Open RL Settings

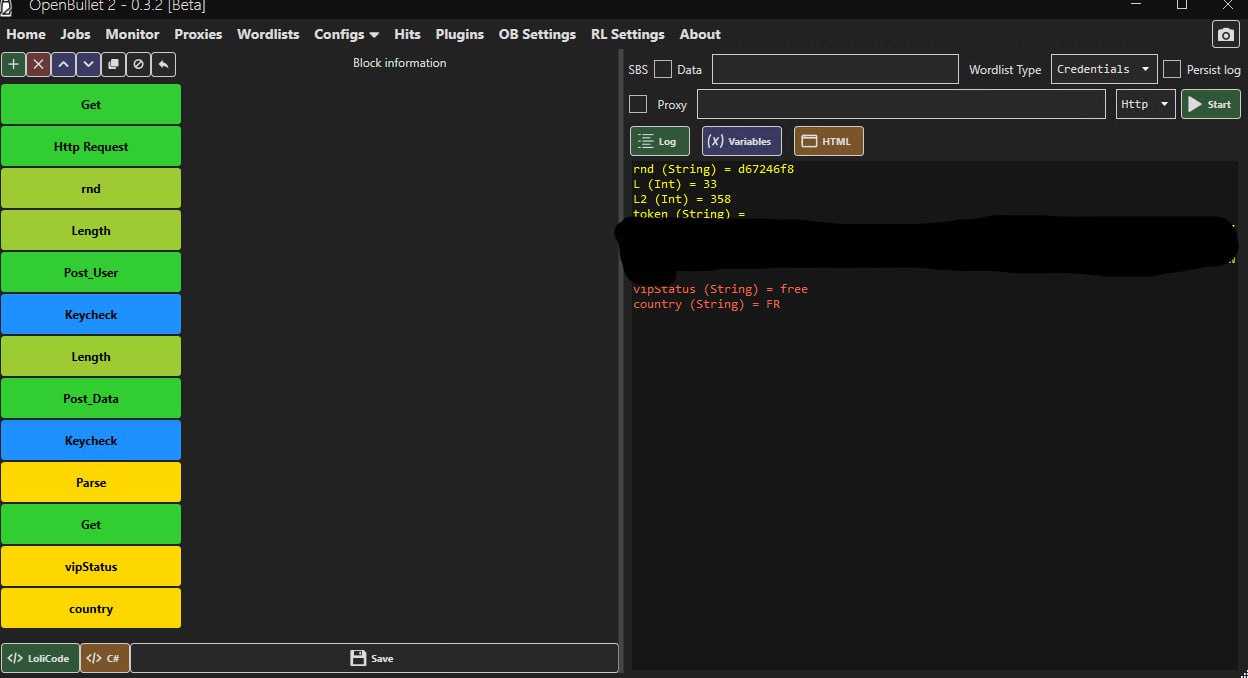coord(627,34)
